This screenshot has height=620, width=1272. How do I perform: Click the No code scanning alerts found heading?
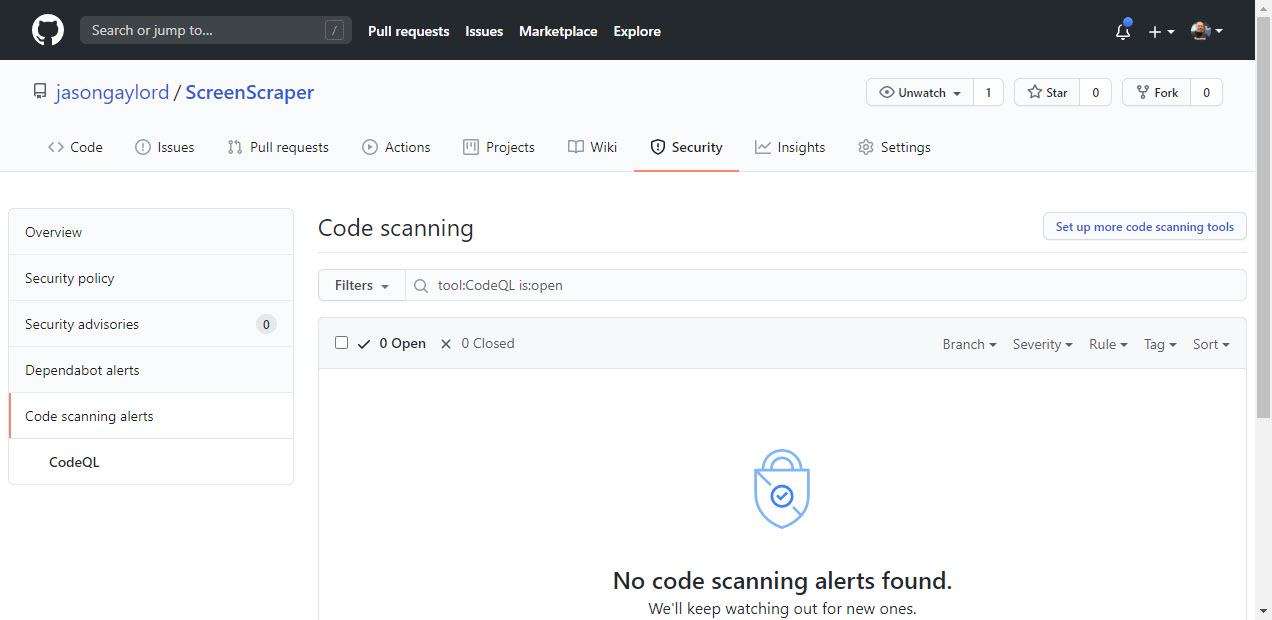(x=782, y=580)
